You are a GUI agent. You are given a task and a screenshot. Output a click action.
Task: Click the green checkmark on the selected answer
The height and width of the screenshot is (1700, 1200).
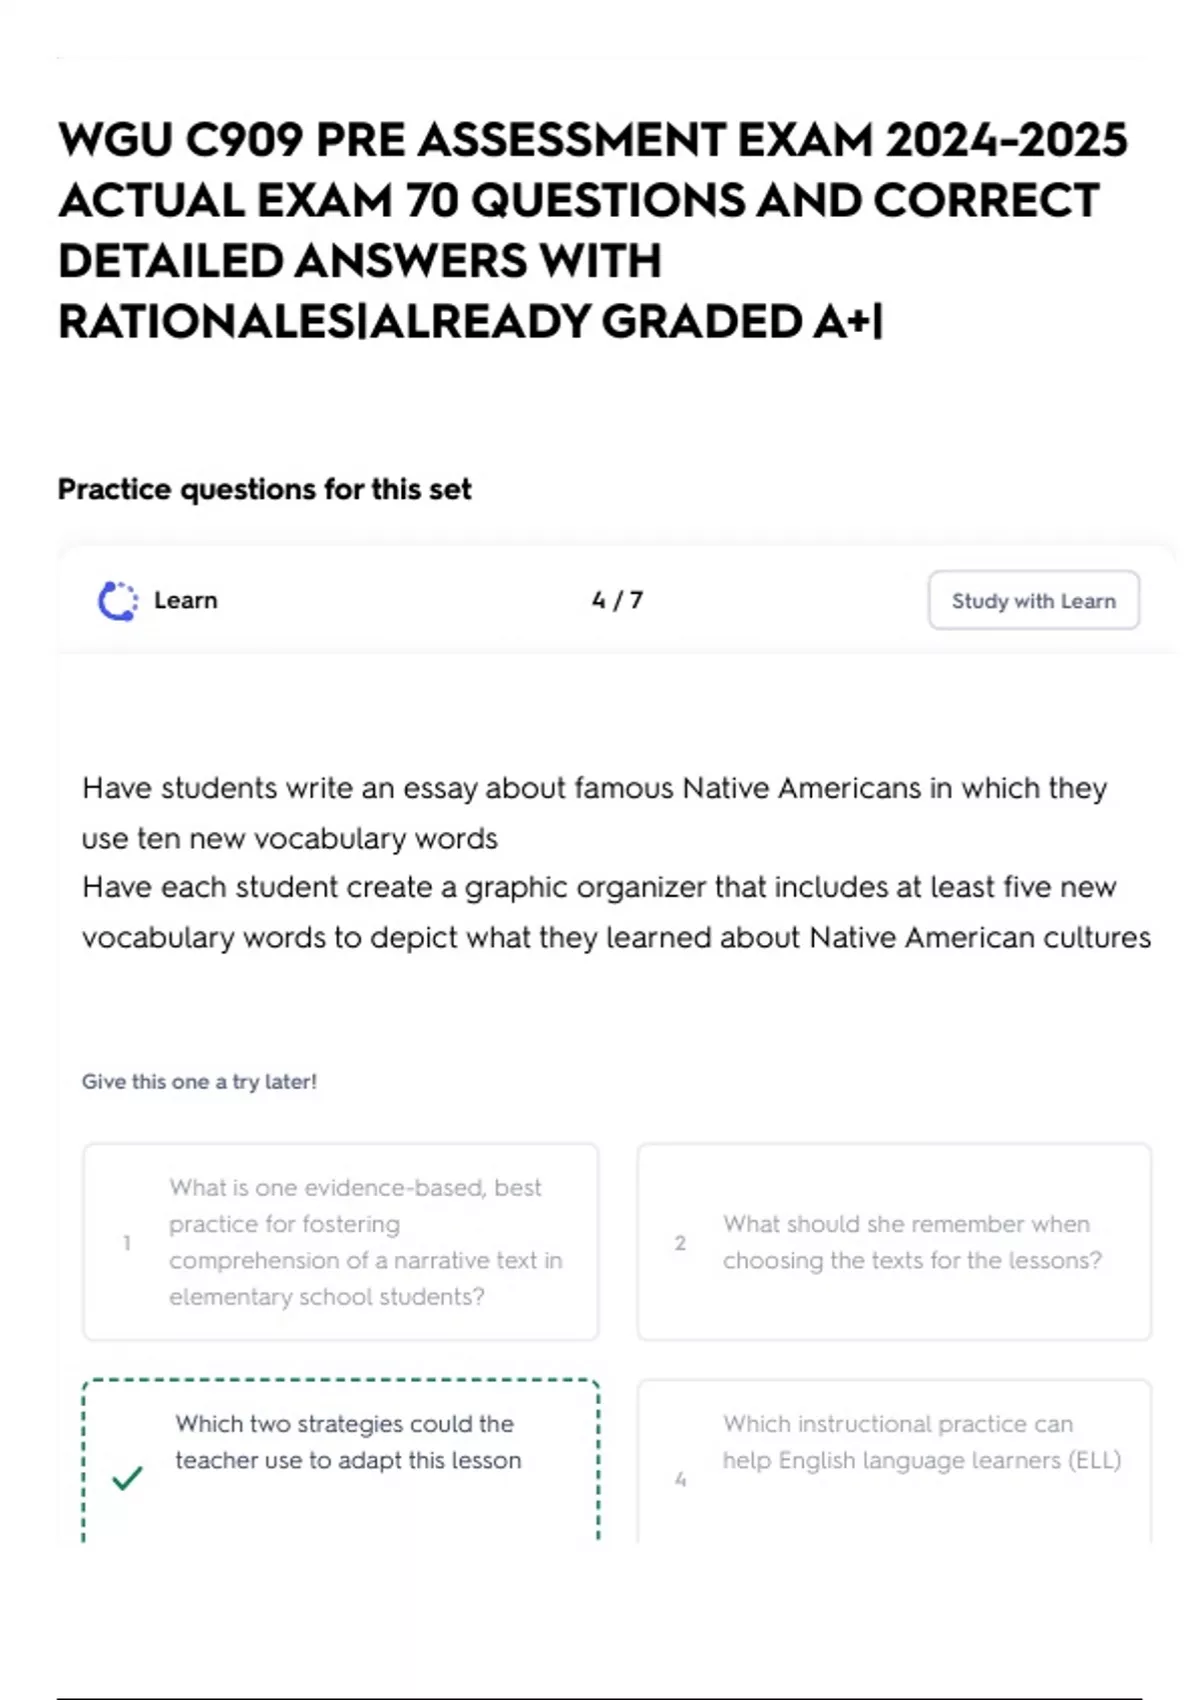[127, 1477]
